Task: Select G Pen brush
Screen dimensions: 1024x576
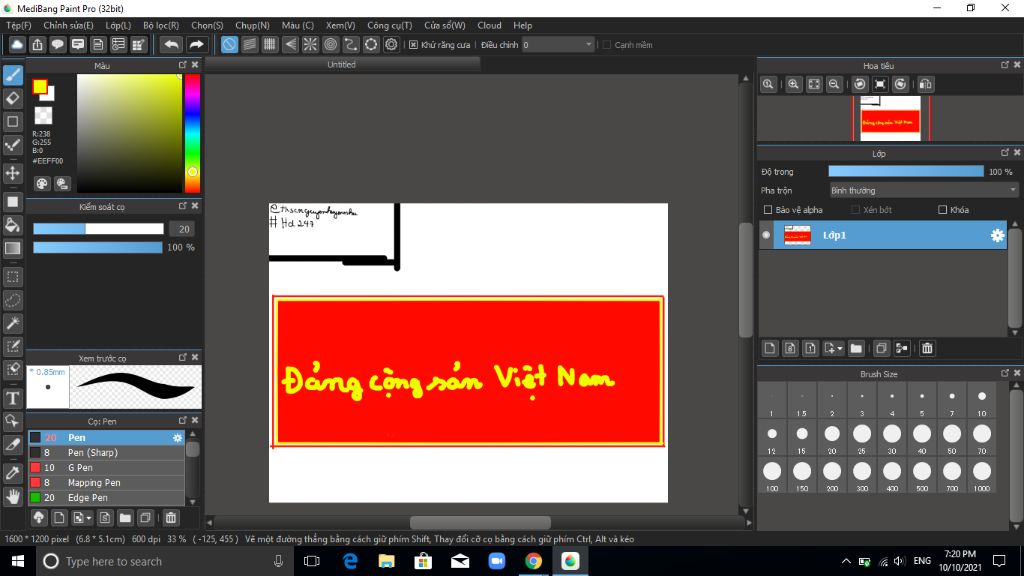Action: coord(106,468)
